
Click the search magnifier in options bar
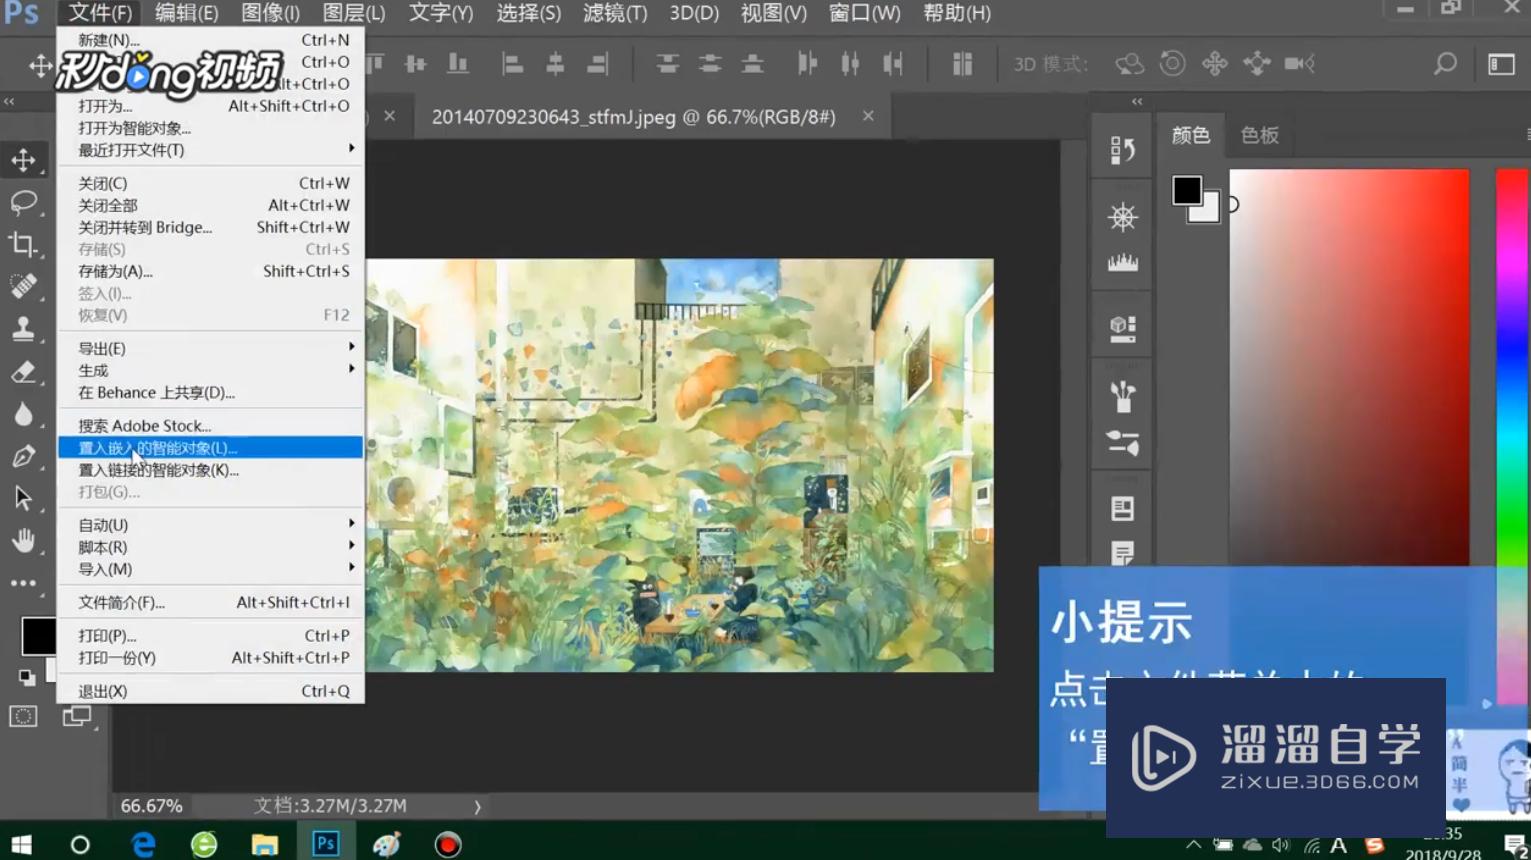click(1445, 64)
